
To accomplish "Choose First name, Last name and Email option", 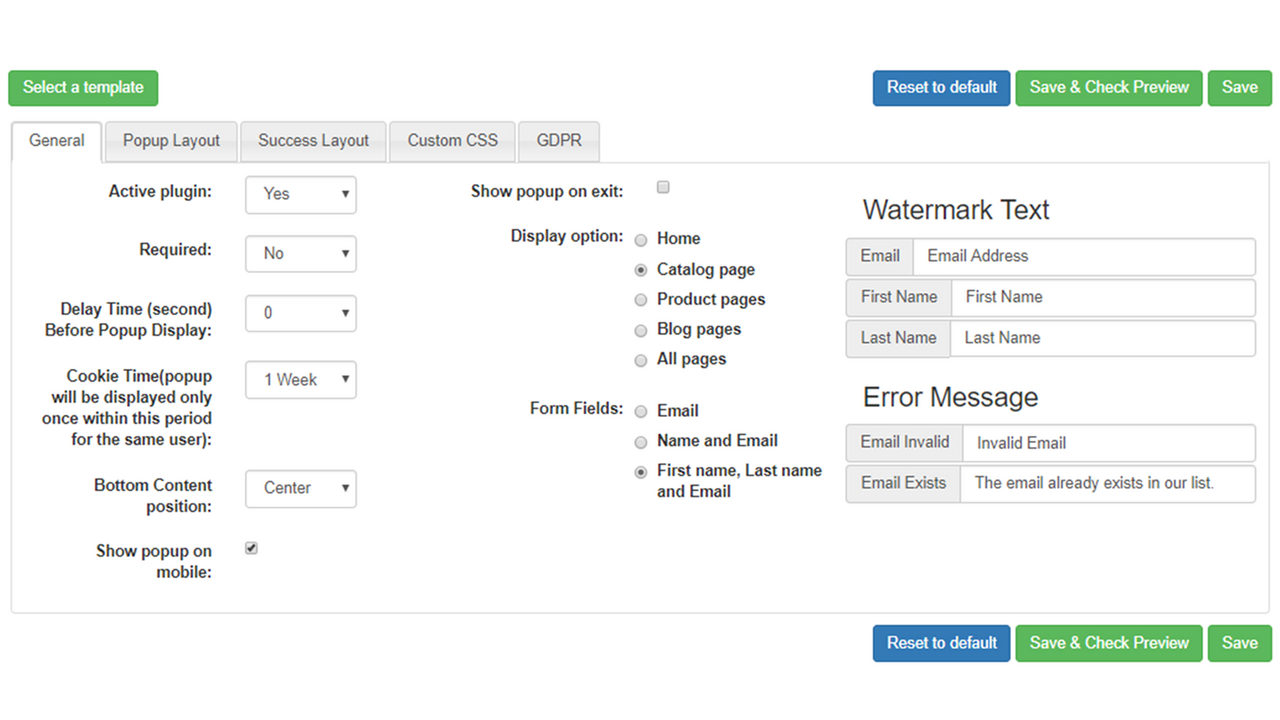I will [641, 472].
